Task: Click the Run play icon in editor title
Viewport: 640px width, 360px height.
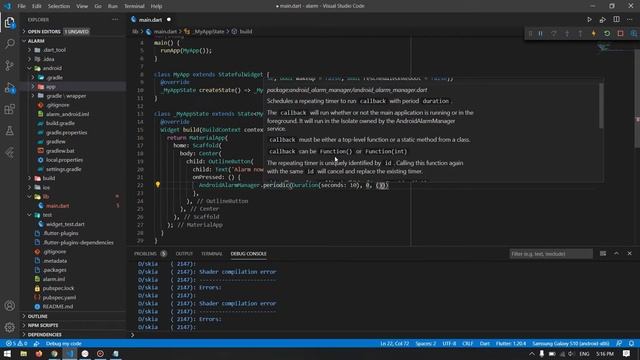Action: coord(589,20)
